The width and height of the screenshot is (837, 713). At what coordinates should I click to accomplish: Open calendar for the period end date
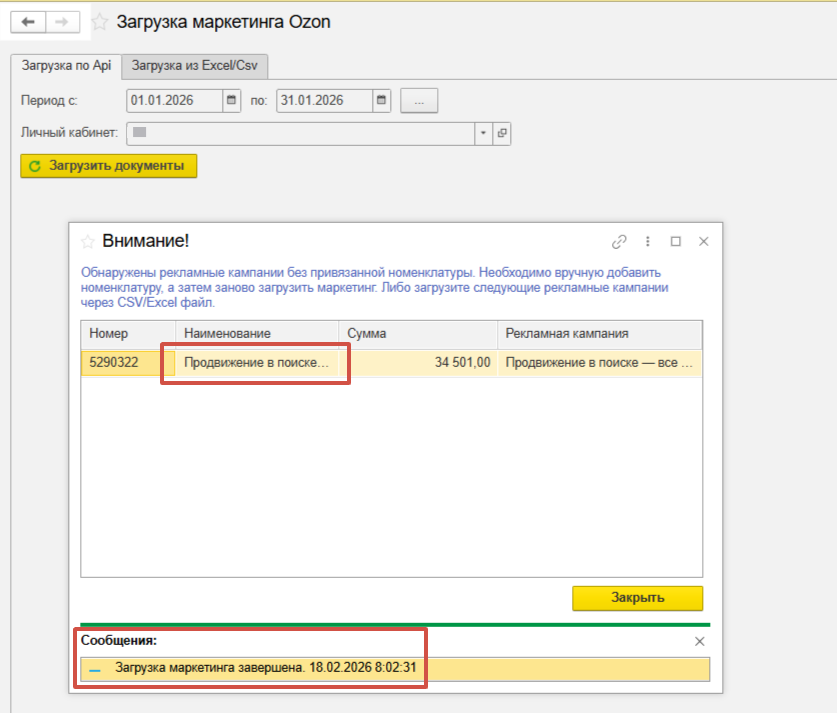(381, 101)
